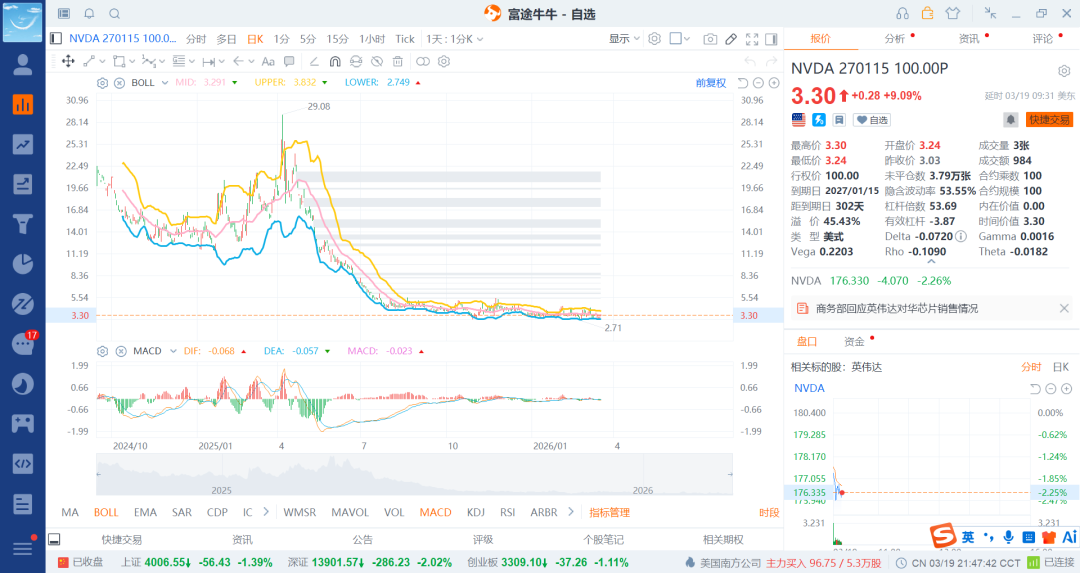The width and height of the screenshot is (1080, 573).
Task: Open the skin theme shirt icon
Action: tap(953, 13)
